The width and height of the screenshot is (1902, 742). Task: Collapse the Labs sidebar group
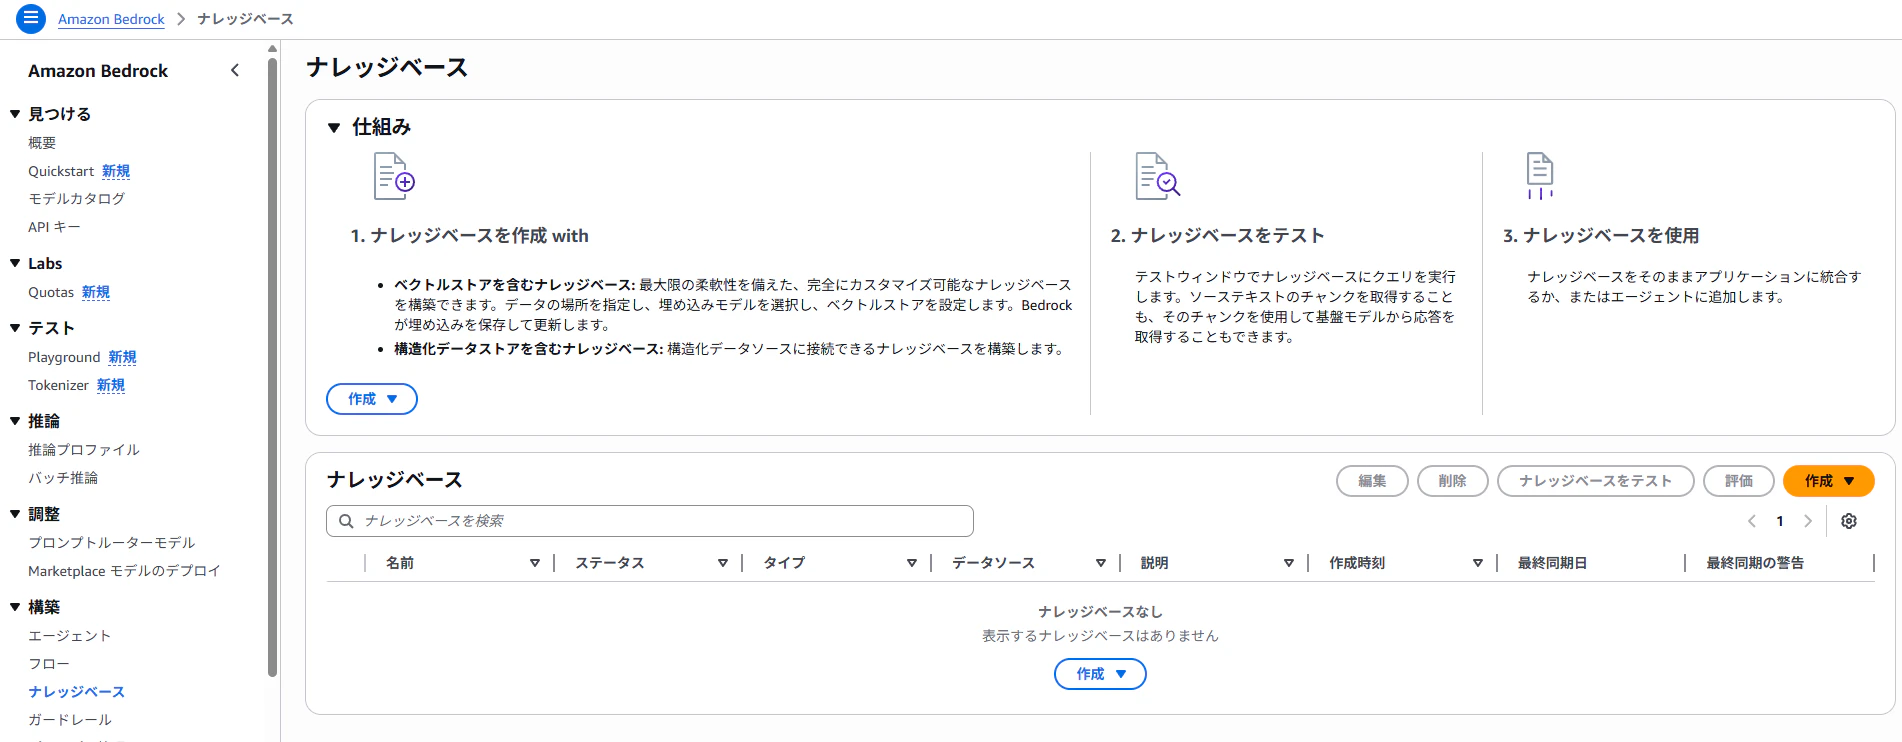click(15, 263)
